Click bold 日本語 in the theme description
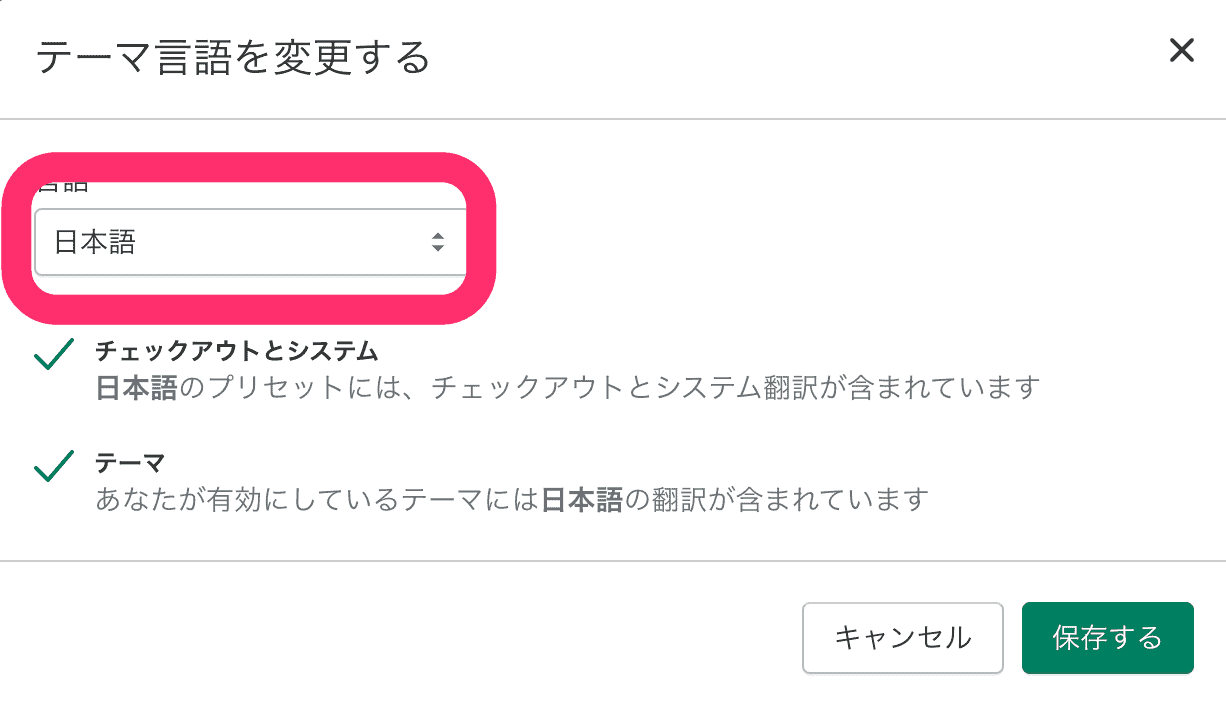The height and width of the screenshot is (708, 1226). pyautogui.click(x=582, y=499)
